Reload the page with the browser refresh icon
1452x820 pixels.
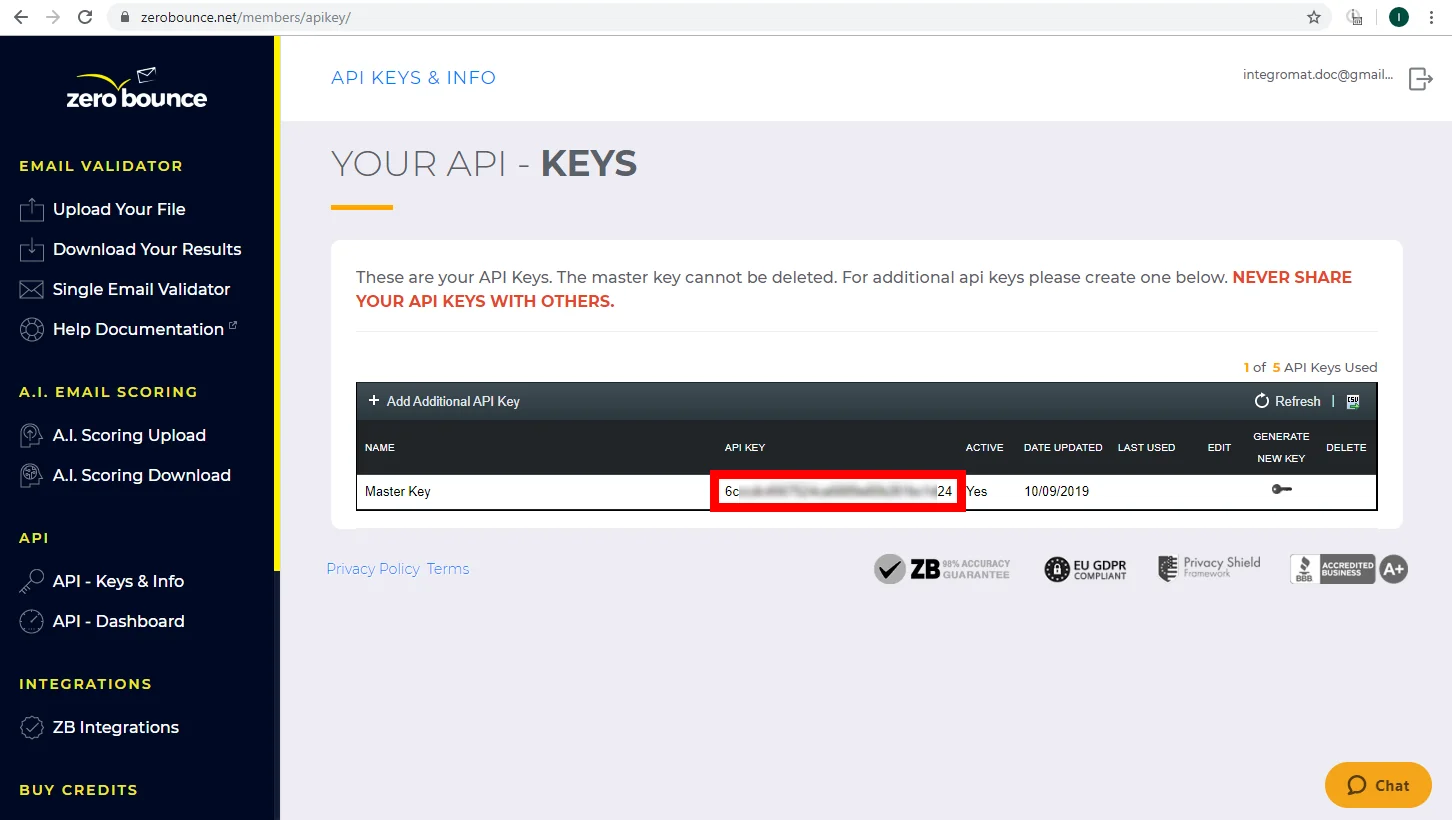[x=85, y=17]
